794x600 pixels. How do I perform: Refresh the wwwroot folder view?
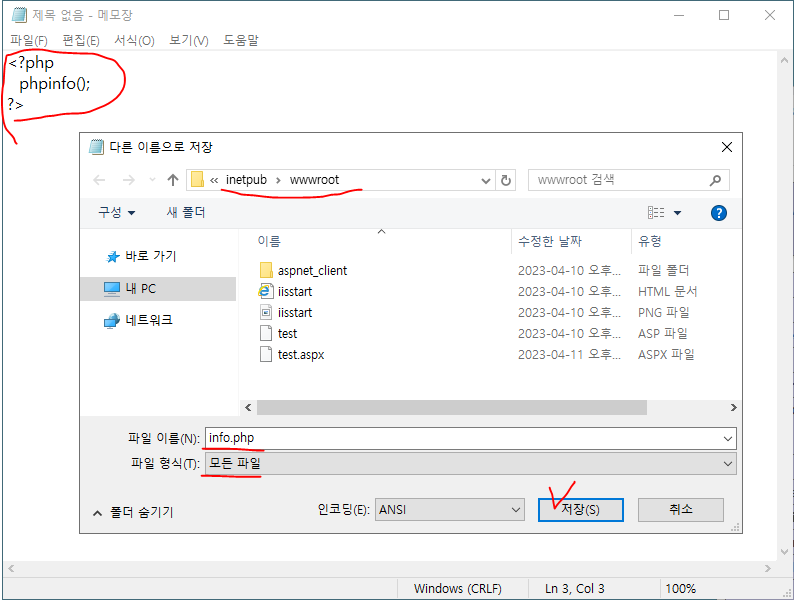tap(505, 180)
